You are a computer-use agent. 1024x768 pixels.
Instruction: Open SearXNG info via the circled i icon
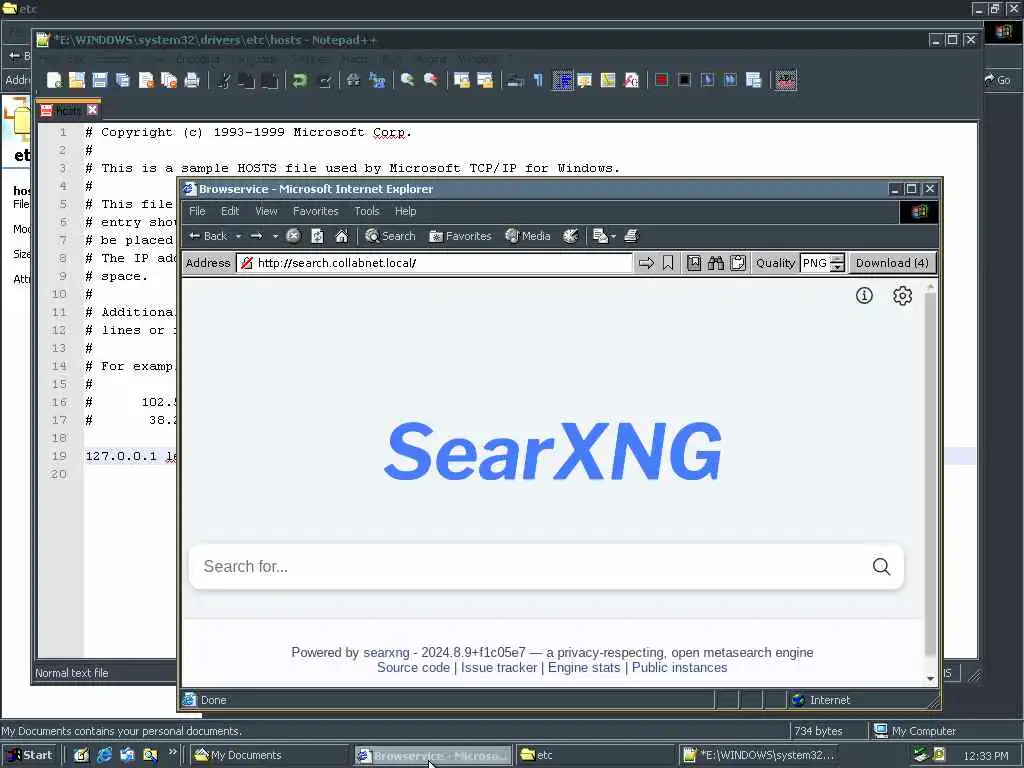coord(864,296)
